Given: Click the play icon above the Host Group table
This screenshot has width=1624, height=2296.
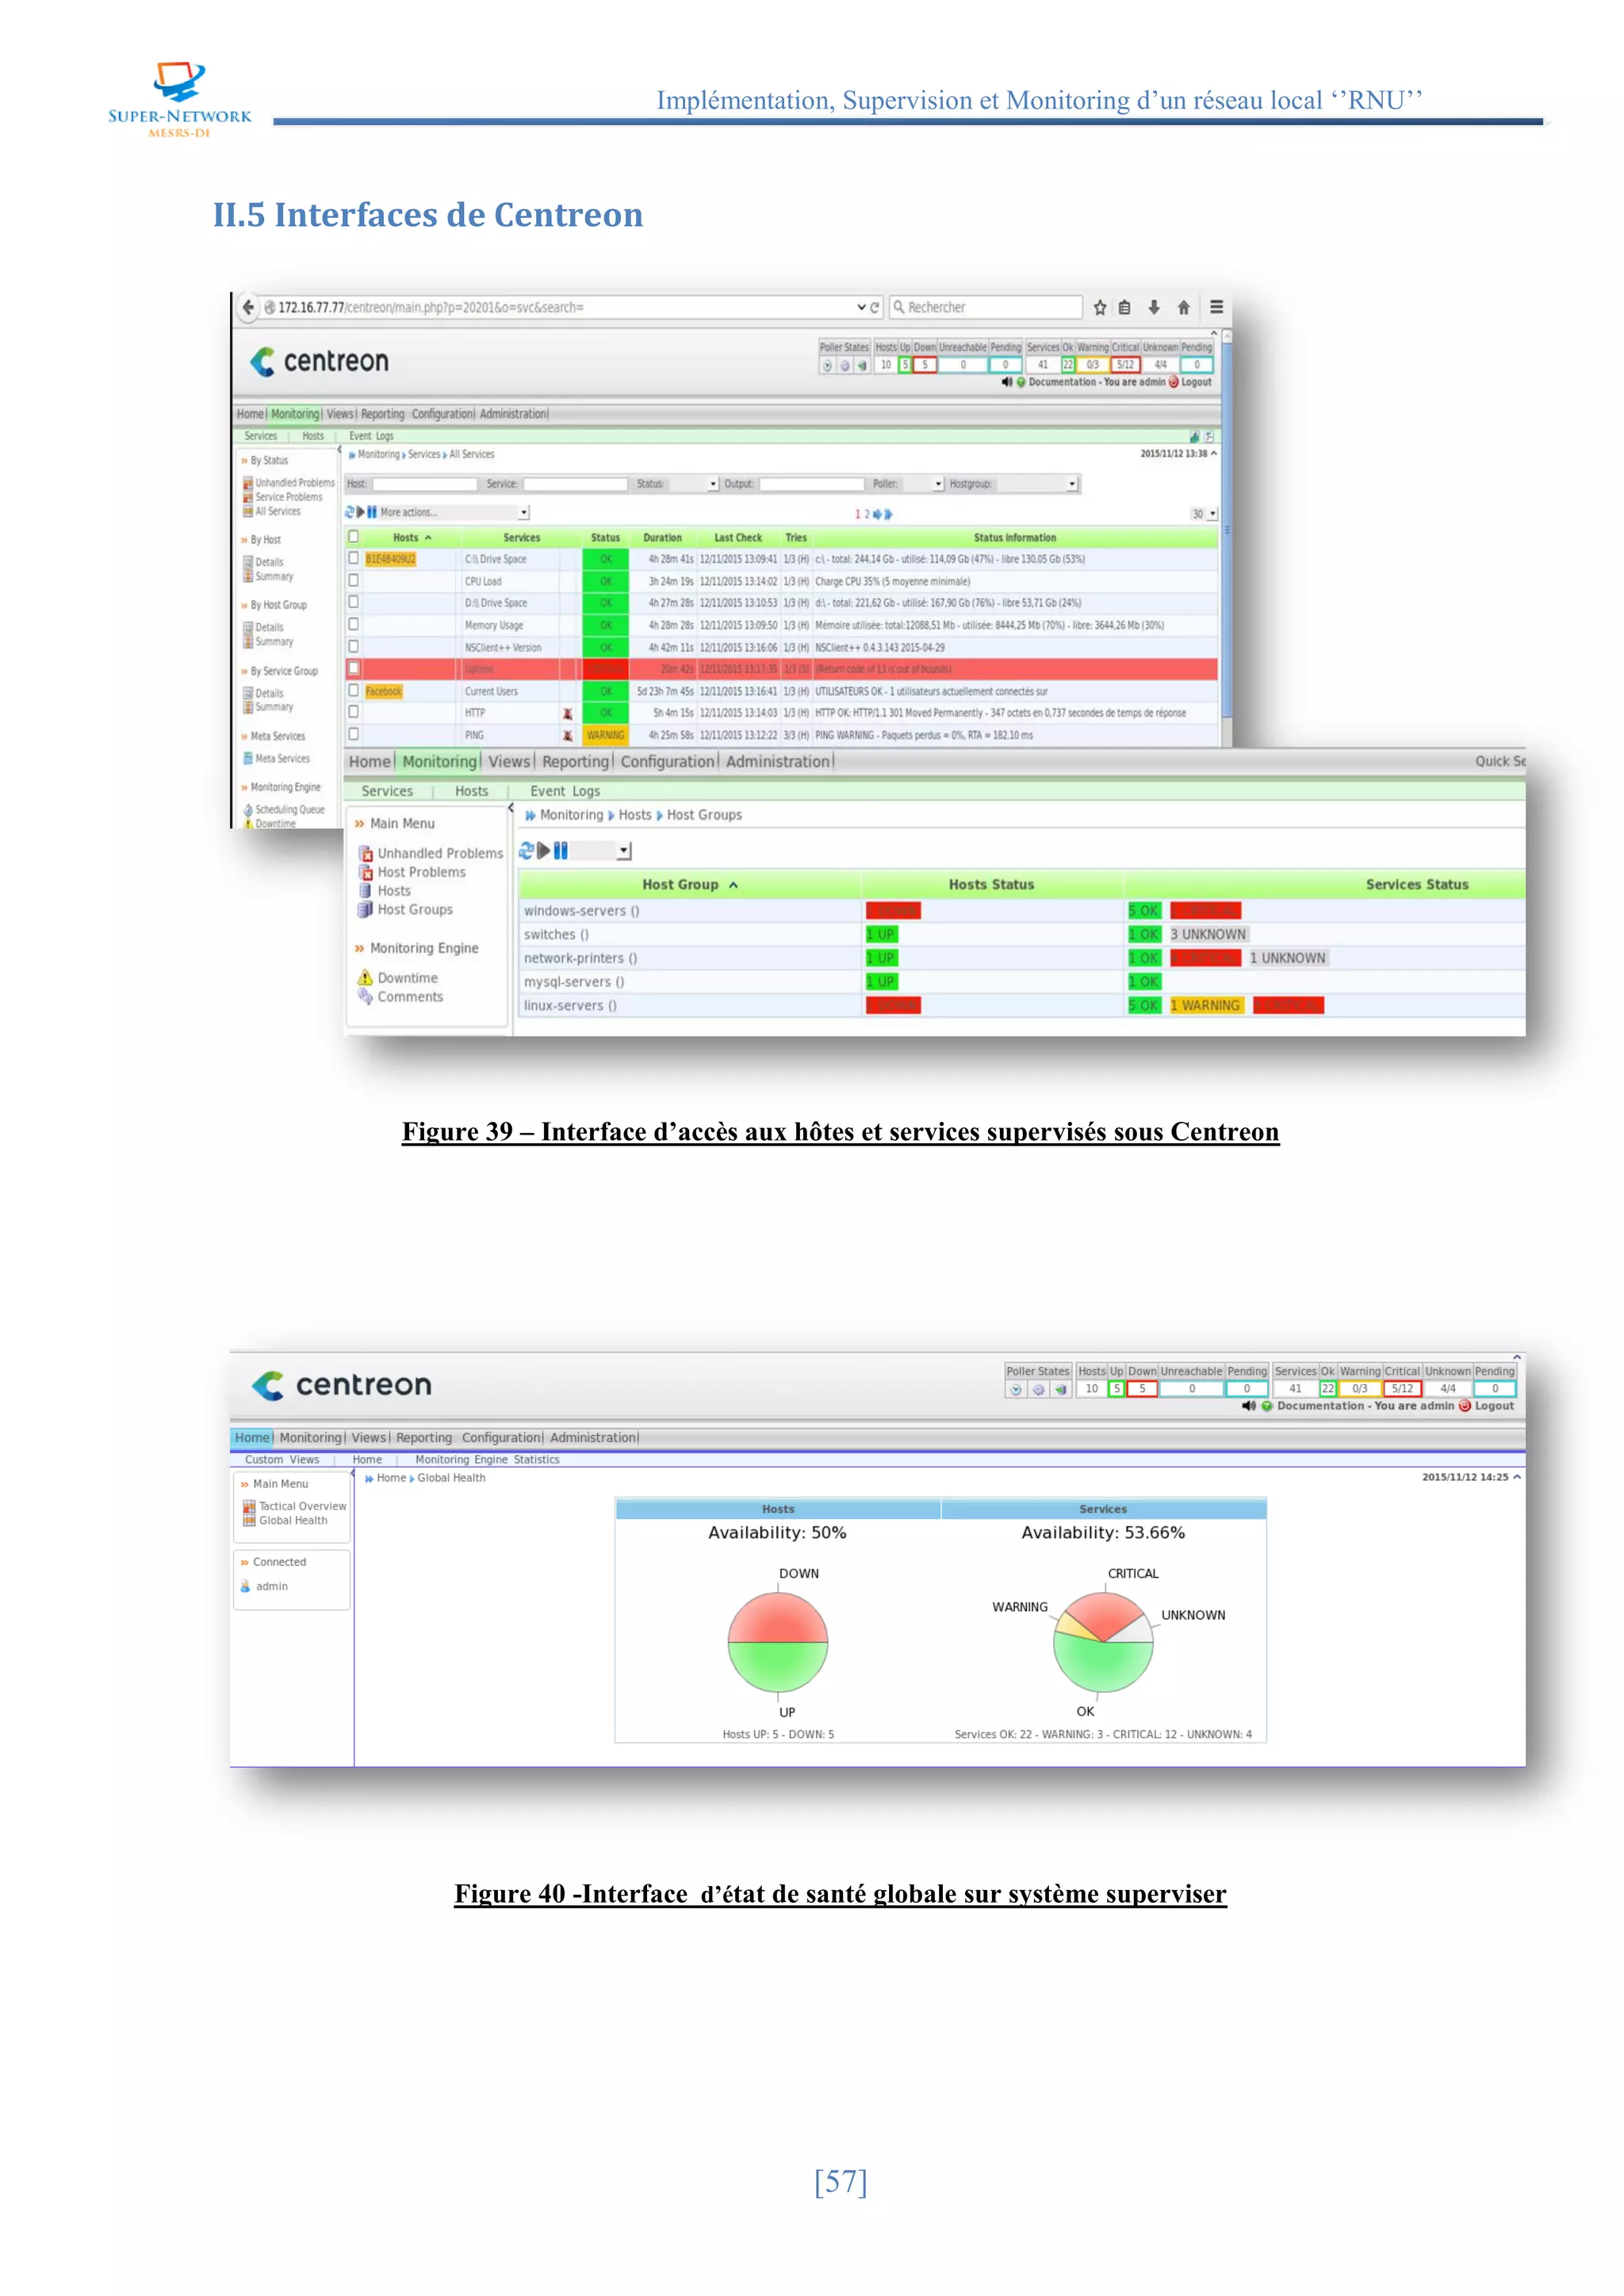Looking at the screenshot, I should click(544, 851).
